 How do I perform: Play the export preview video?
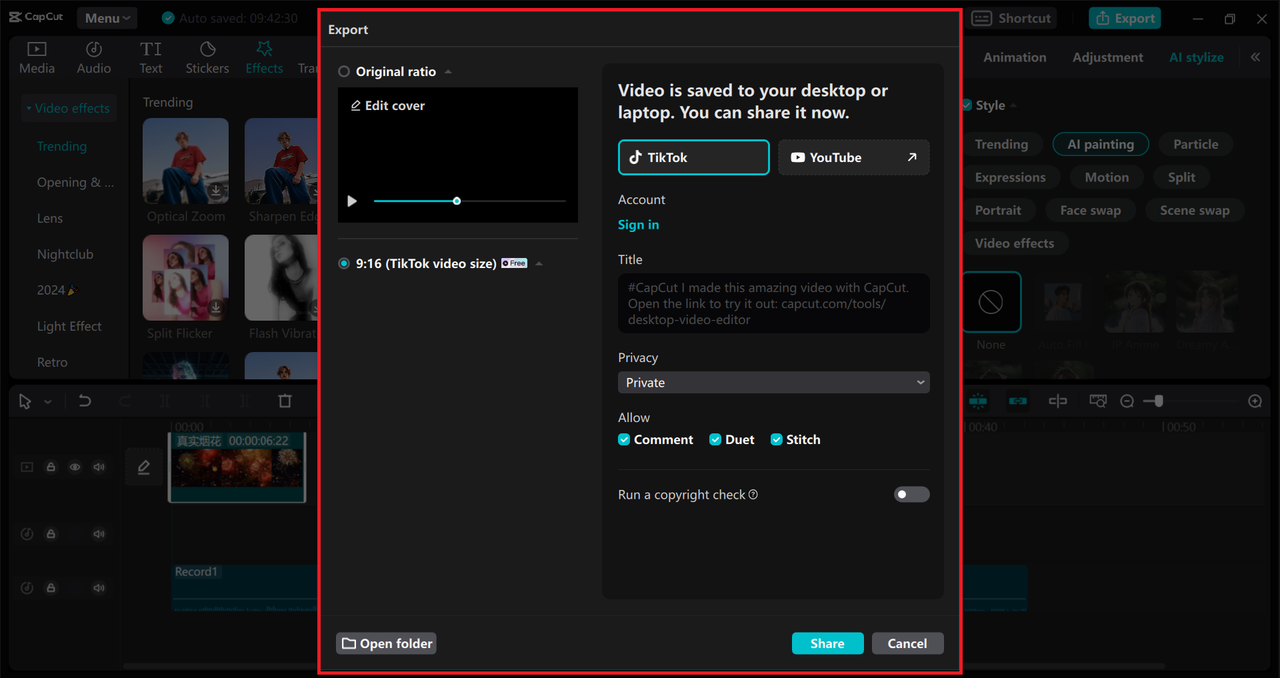pyautogui.click(x=352, y=201)
